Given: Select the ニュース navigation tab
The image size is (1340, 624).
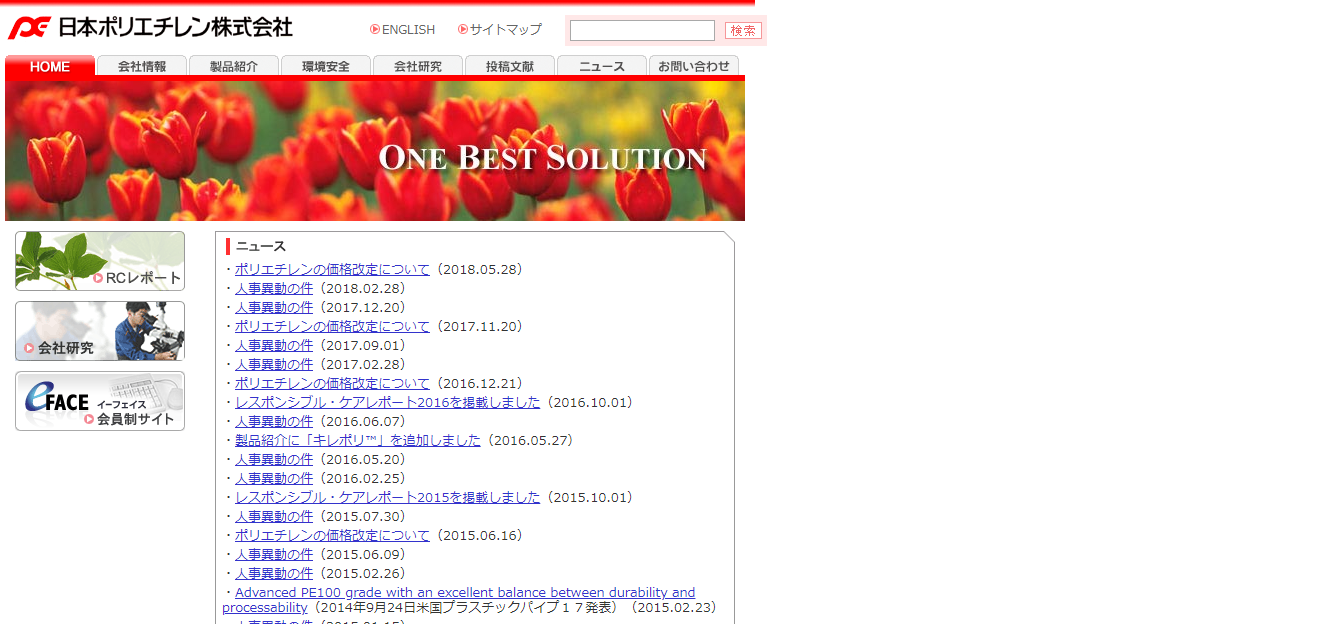Looking at the screenshot, I should [602, 66].
